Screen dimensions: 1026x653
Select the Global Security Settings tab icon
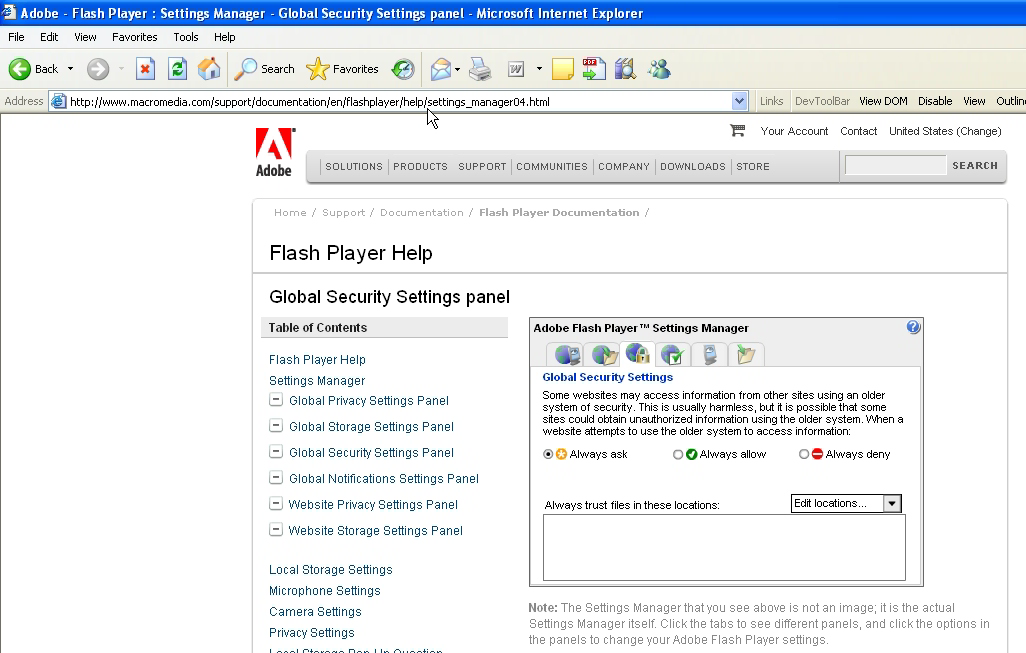pos(638,353)
